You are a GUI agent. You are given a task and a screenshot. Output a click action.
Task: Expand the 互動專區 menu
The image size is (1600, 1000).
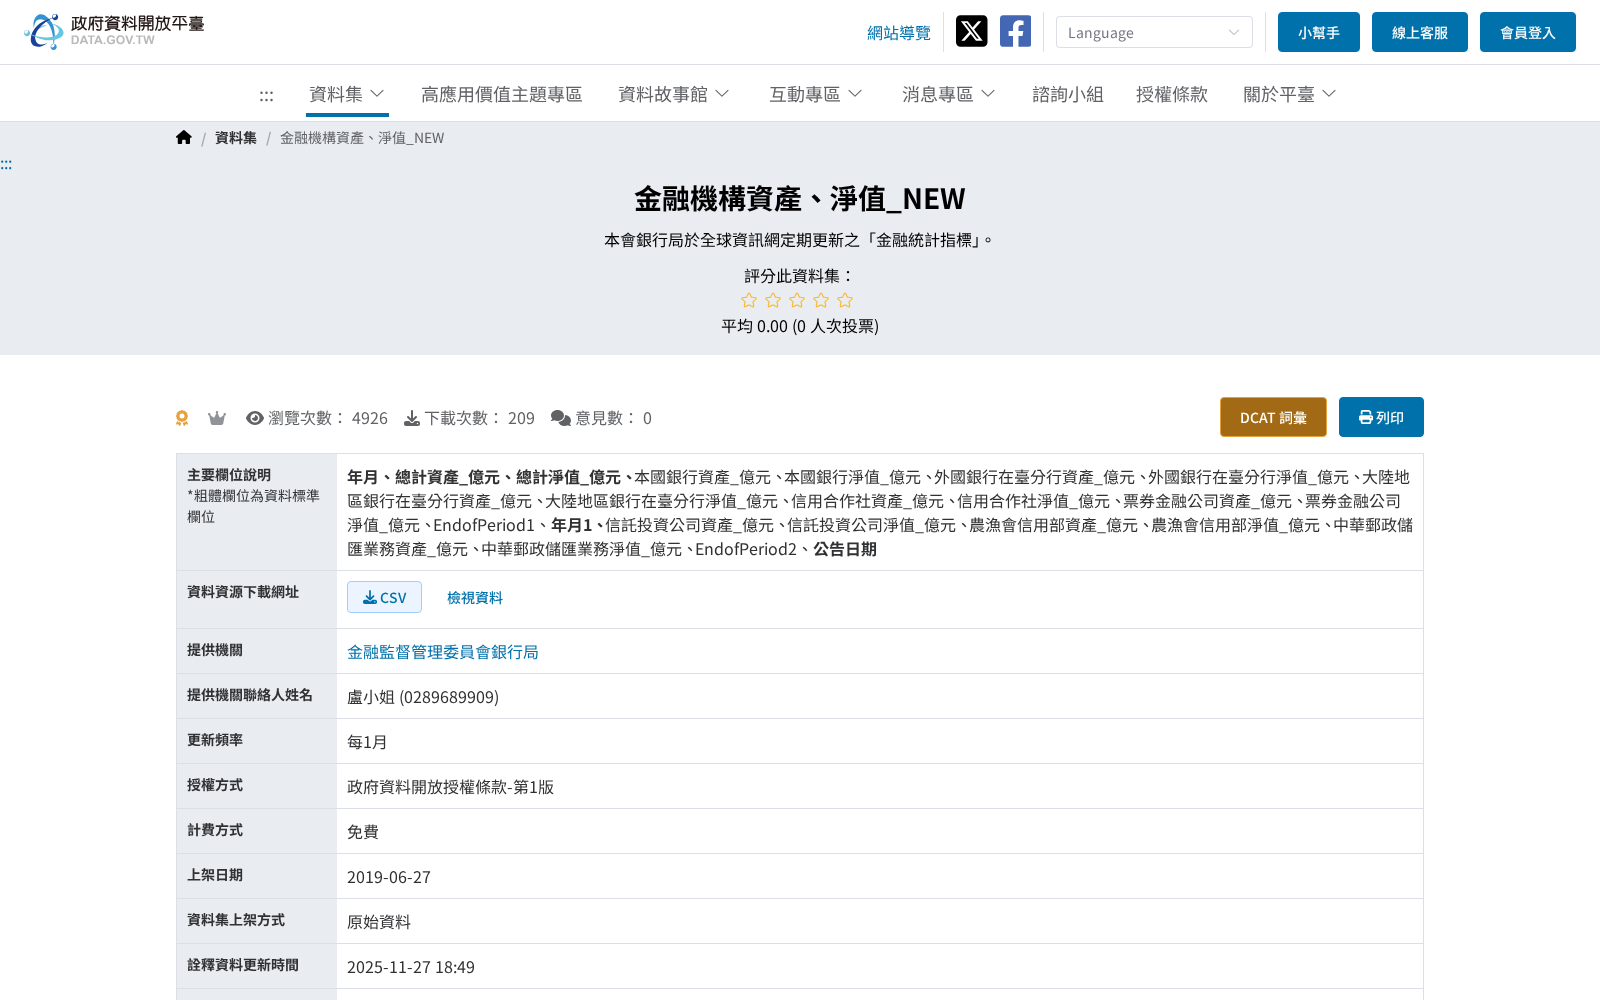coord(816,94)
